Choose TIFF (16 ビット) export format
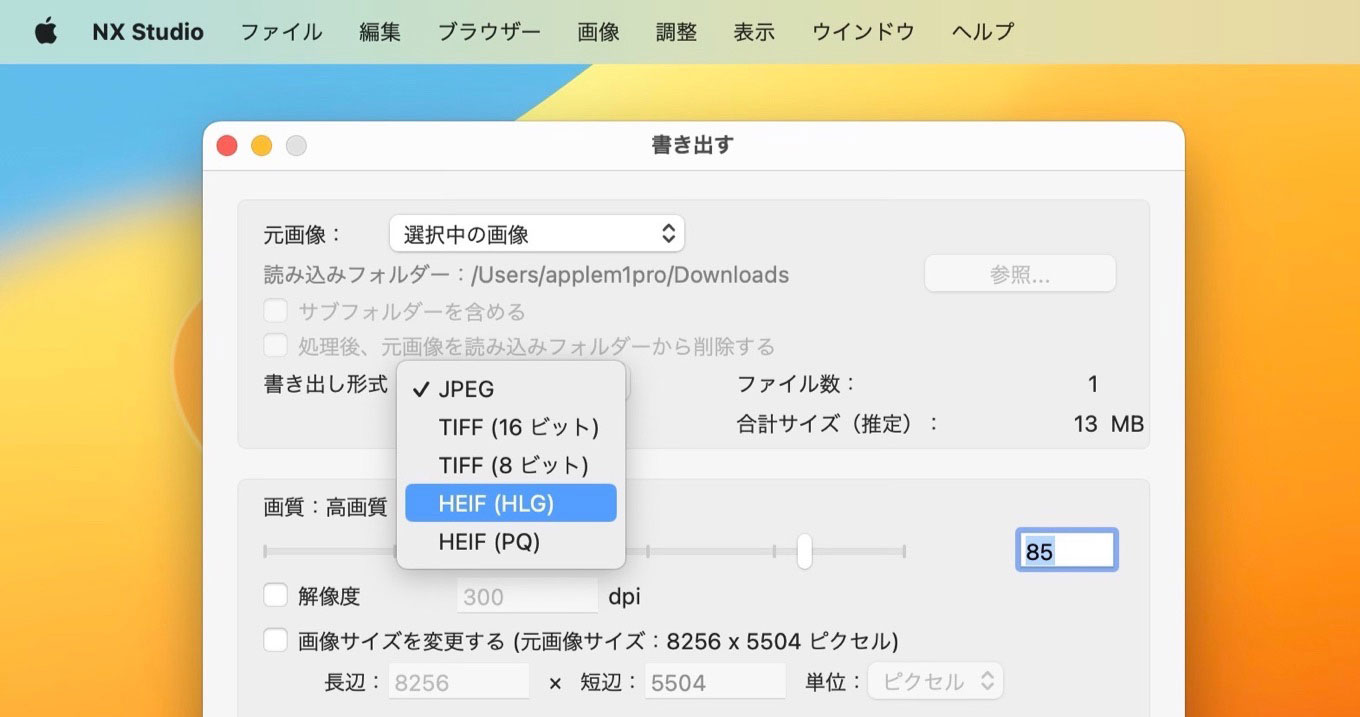 coord(511,427)
